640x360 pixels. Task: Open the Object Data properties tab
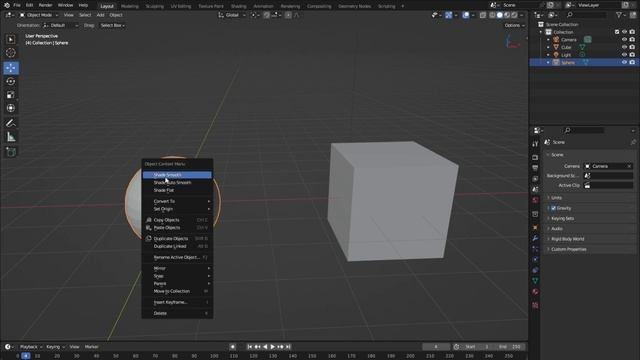point(535,280)
